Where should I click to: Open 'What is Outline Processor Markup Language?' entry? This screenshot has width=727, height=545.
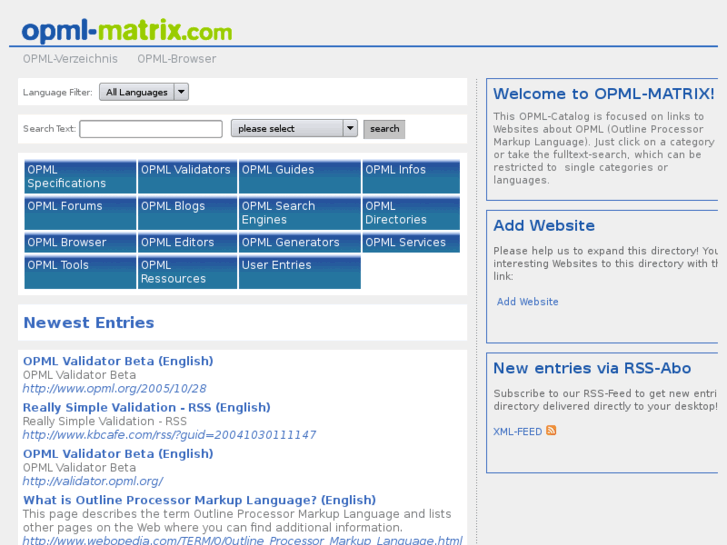[199, 500]
